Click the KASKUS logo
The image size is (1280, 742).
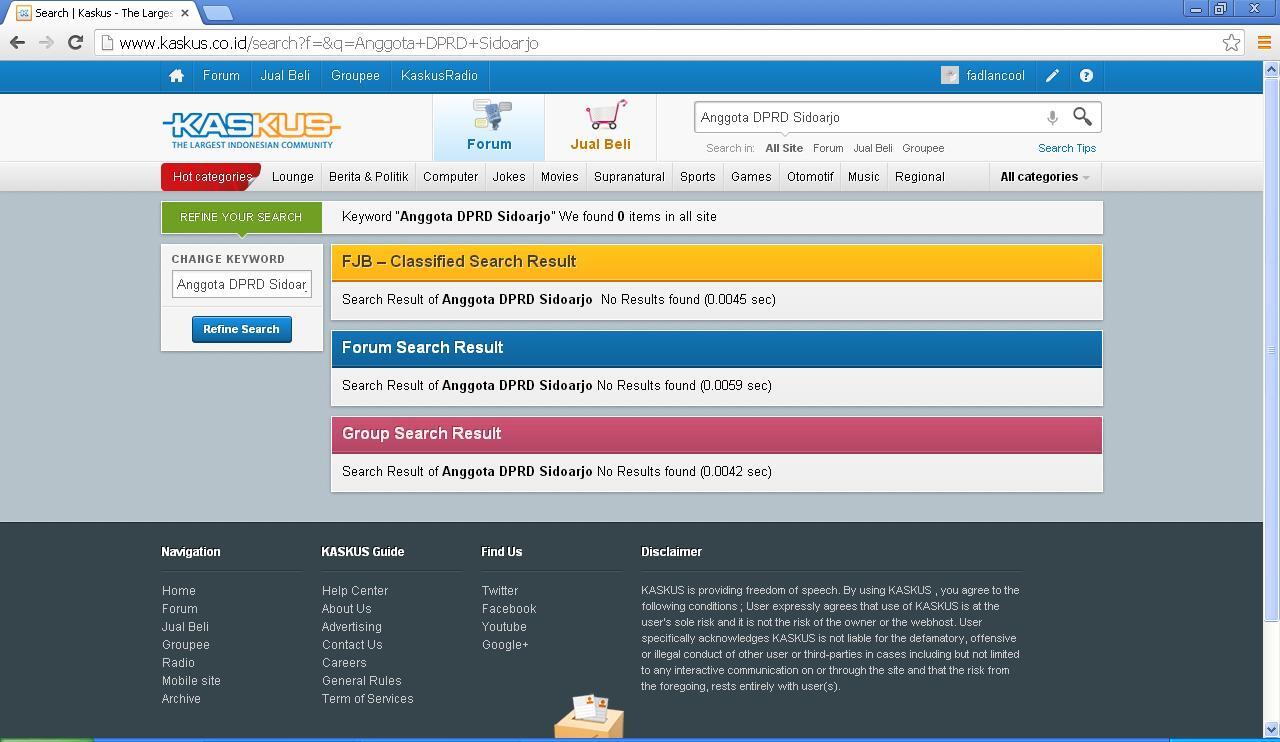[251, 129]
